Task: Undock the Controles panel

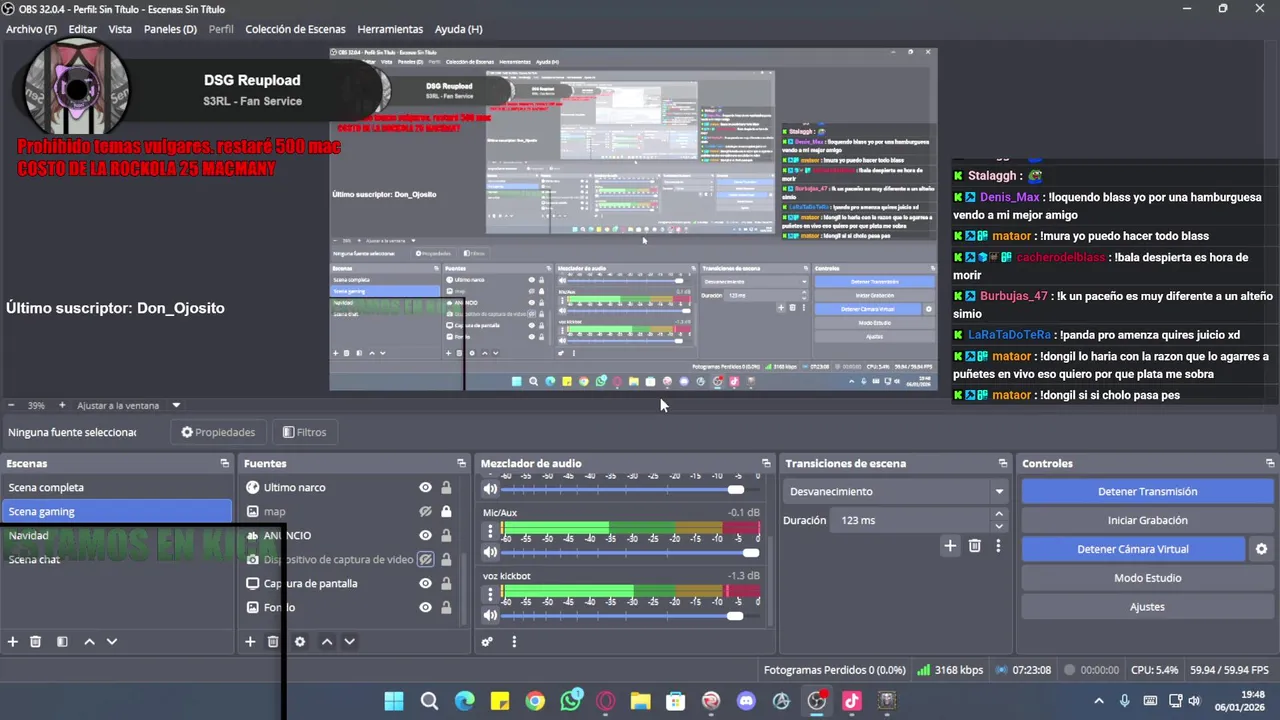Action: (x=1270, y=463)
